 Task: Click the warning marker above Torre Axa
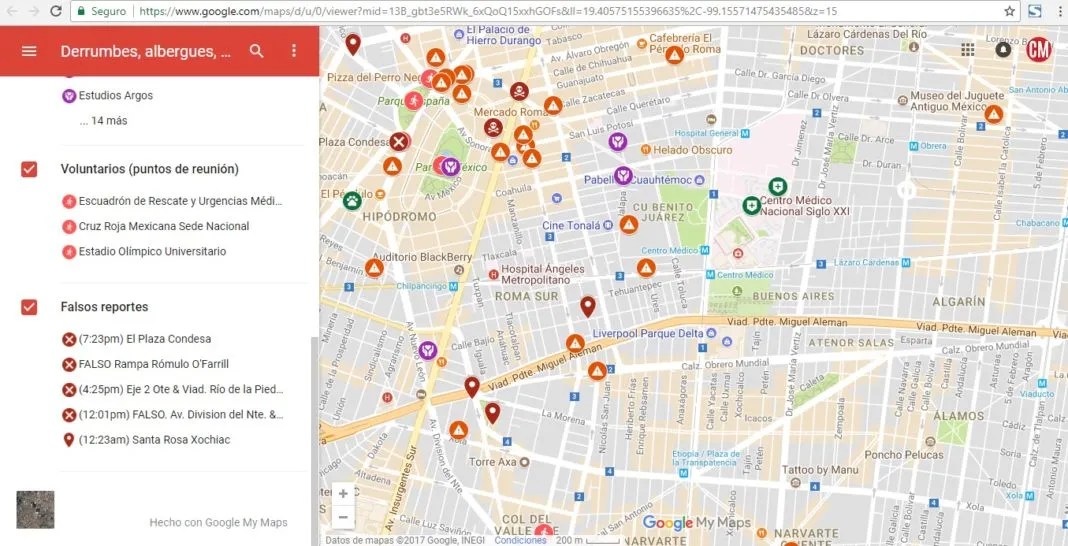pos(458,430)
